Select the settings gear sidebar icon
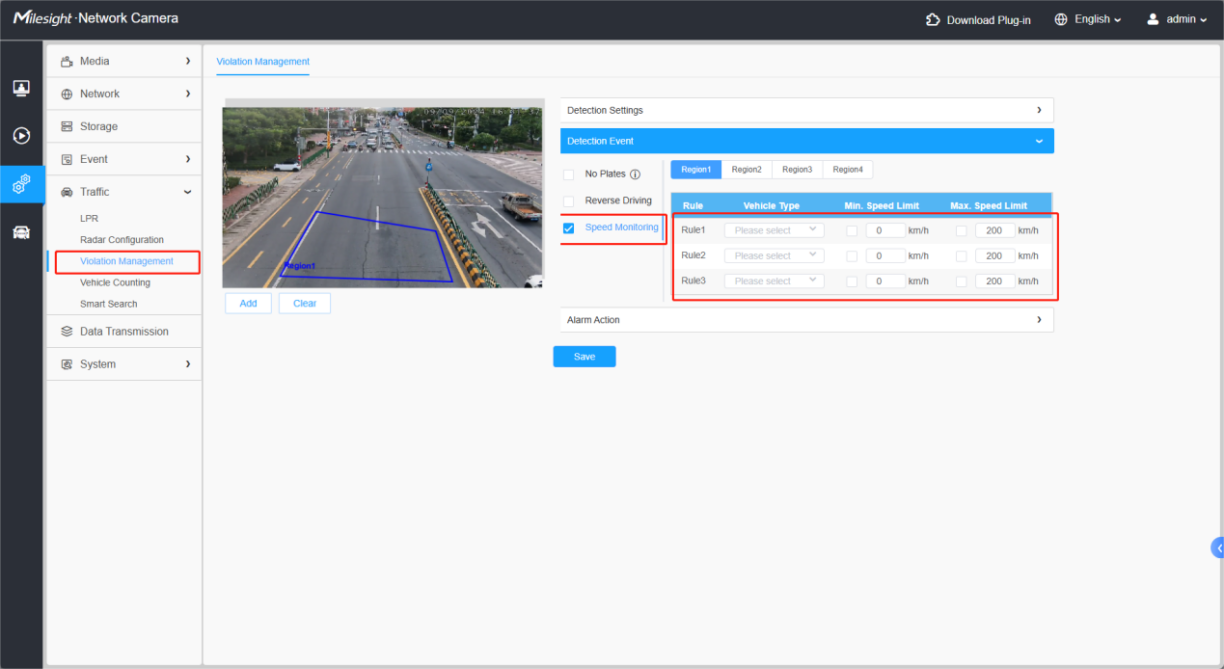Viewport: 1224px width, 669px height. [x=21, y=184]
